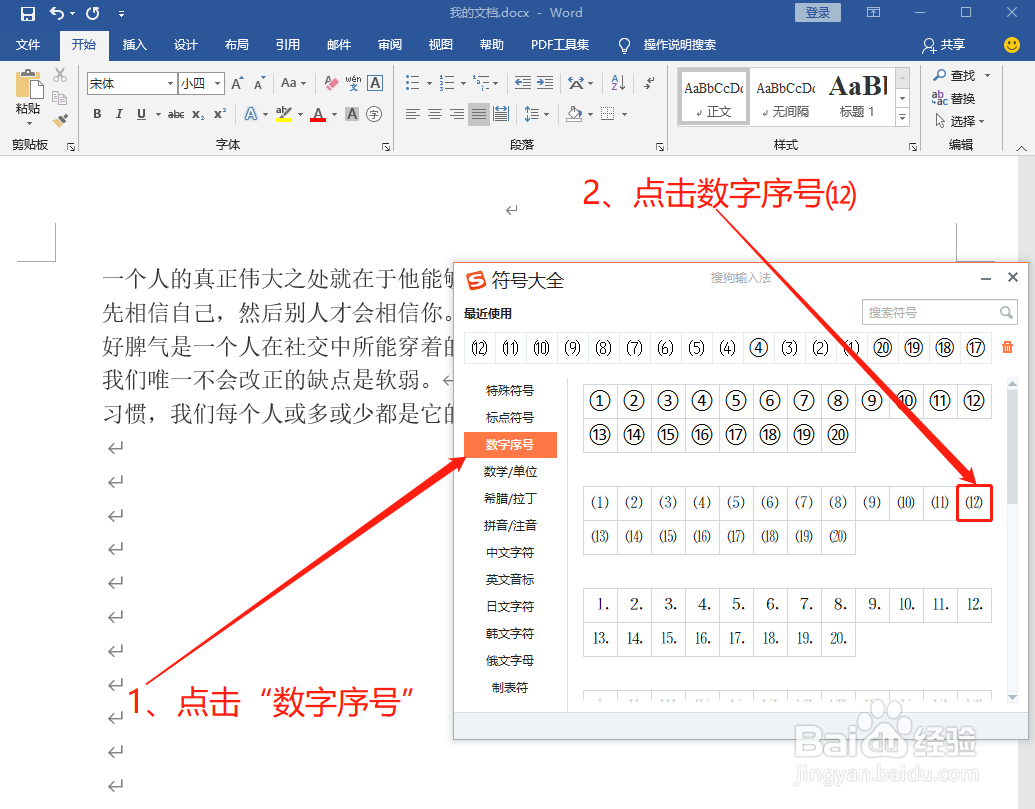Open the font name 宋体 dropdown

tap(170, 84)
